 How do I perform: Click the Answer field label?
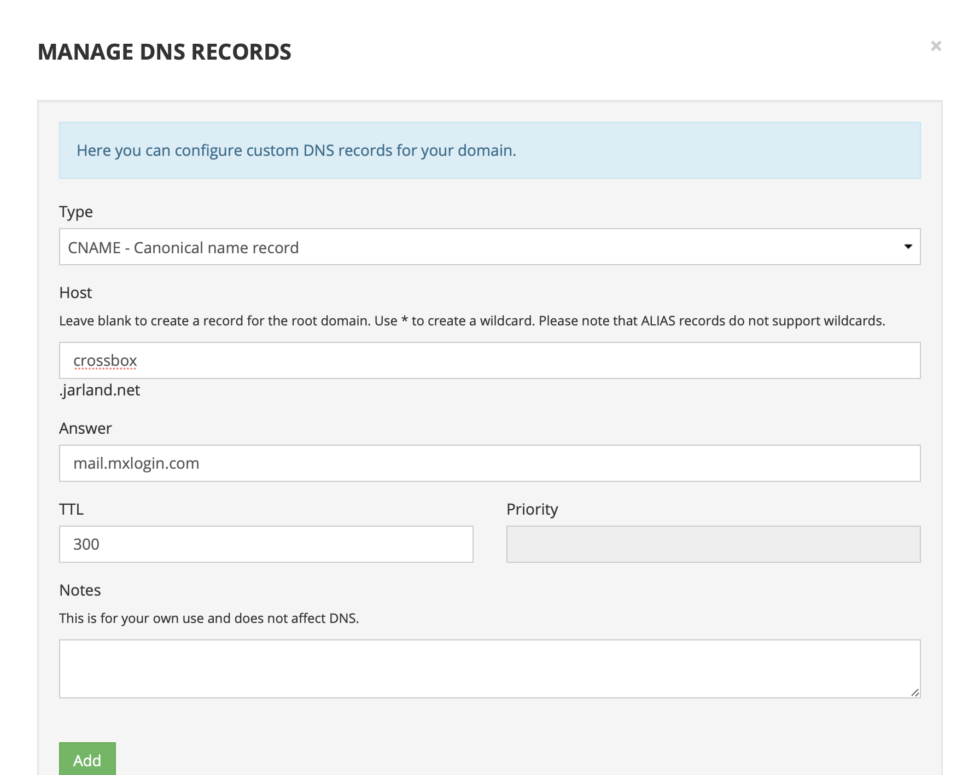click(x=86, y=428)
